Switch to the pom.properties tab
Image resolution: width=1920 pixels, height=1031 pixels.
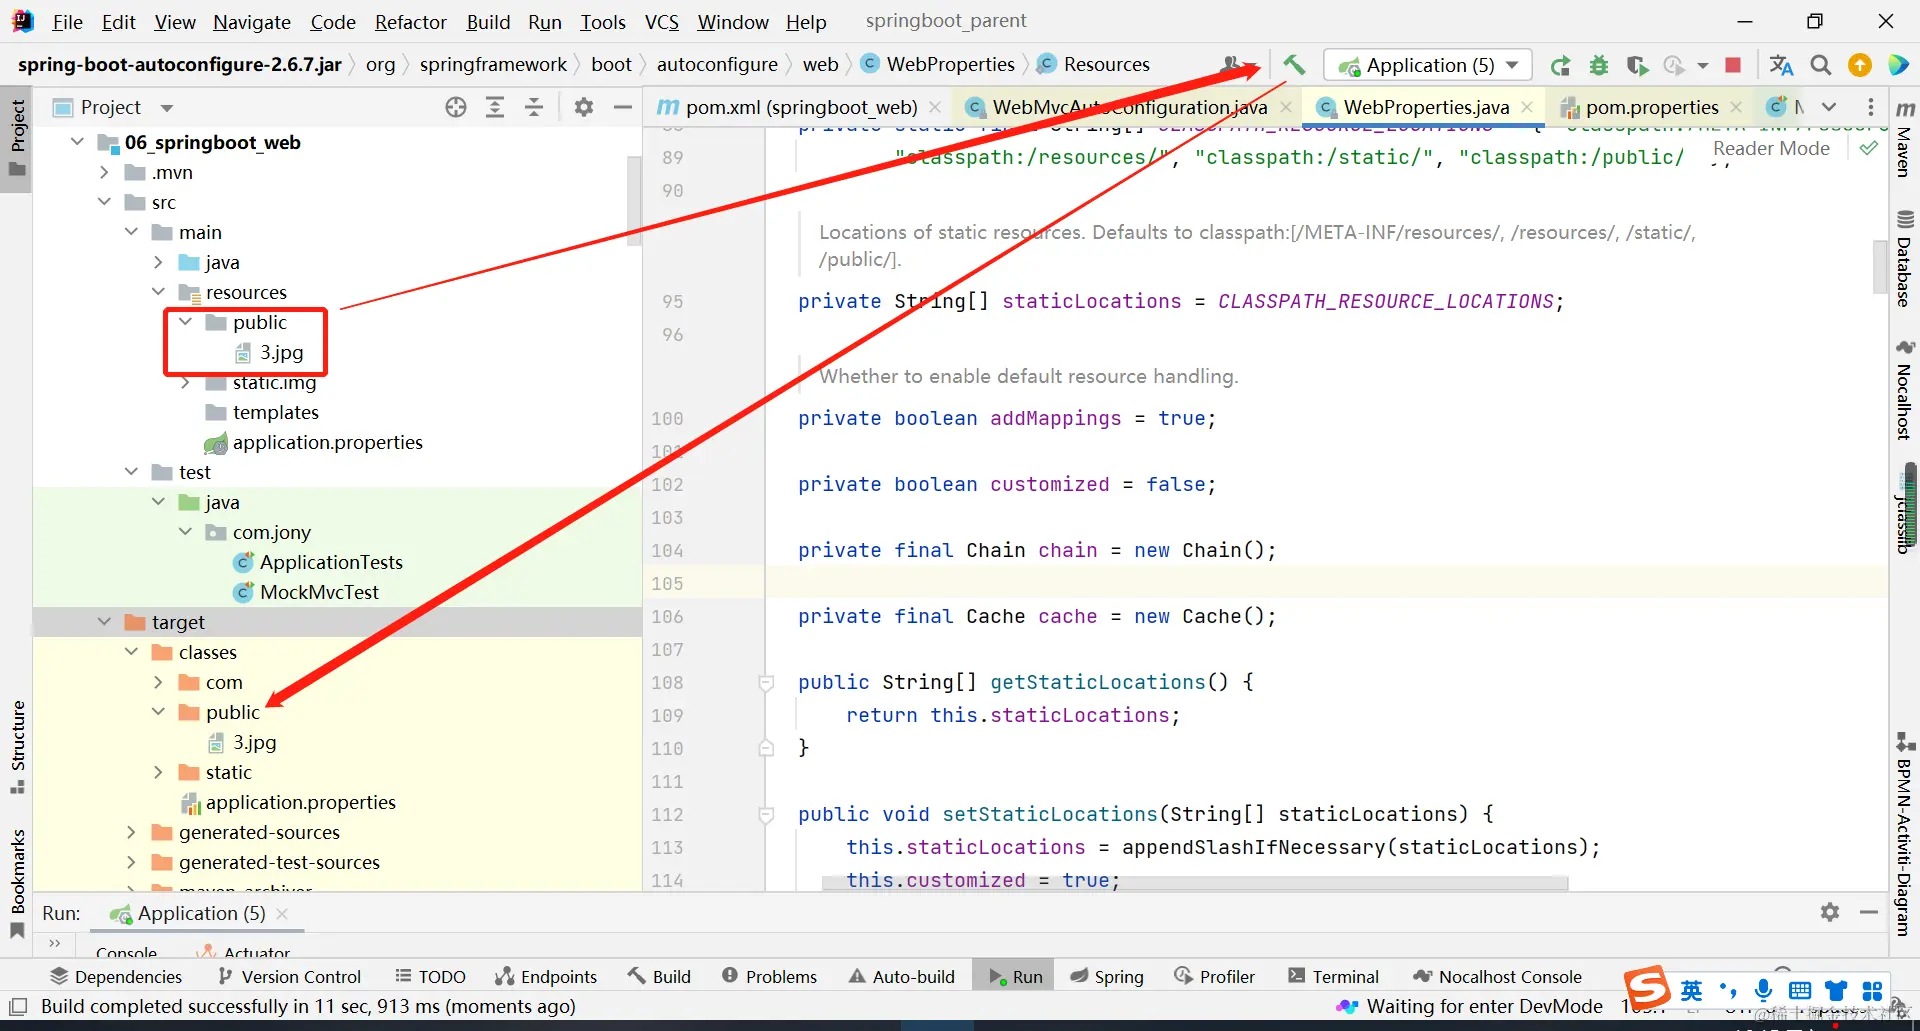(x=1652, y=107)
